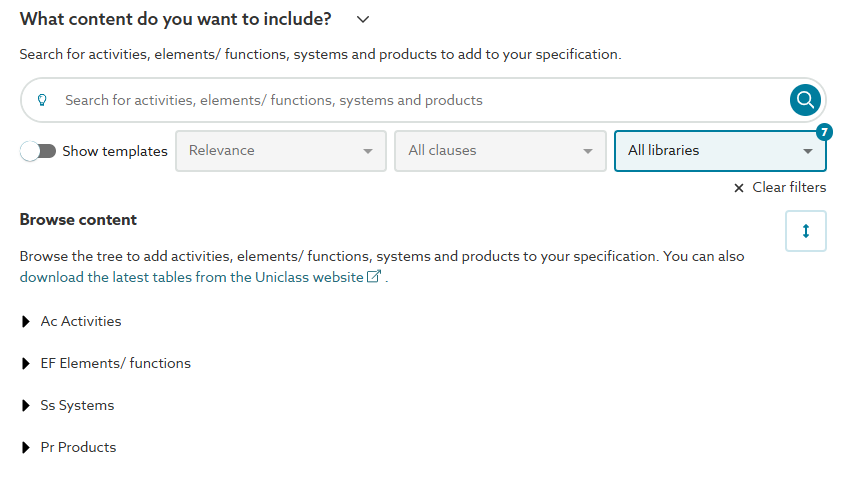Viewport: 851px width, 480px height.
Task: Open the All clauses dropdown
Action: coord(500,151)
